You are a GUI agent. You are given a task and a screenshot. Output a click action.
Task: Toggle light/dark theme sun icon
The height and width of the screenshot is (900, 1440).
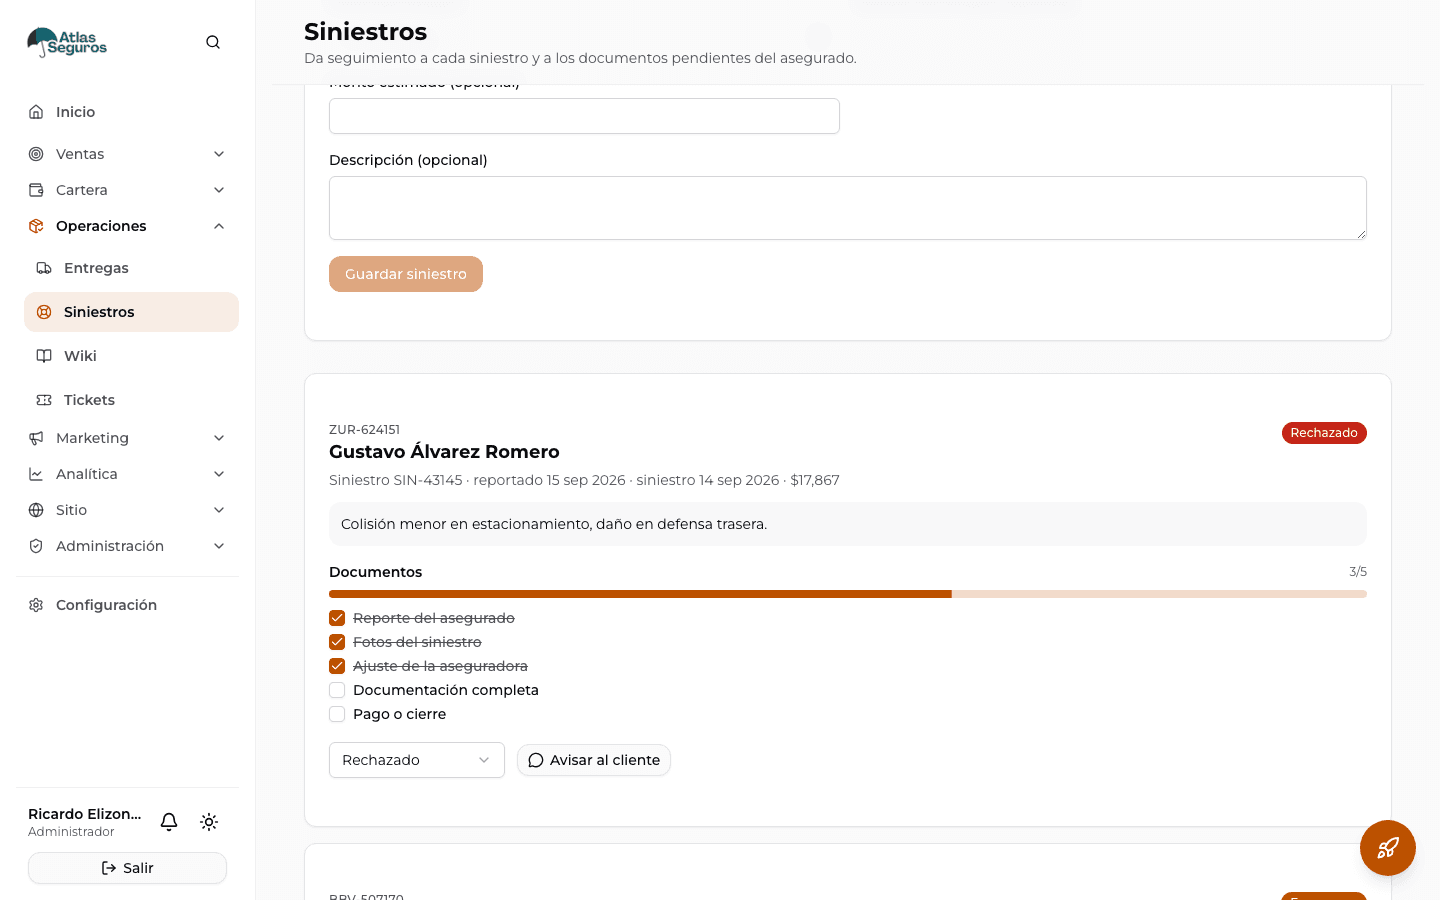(209, 822)
